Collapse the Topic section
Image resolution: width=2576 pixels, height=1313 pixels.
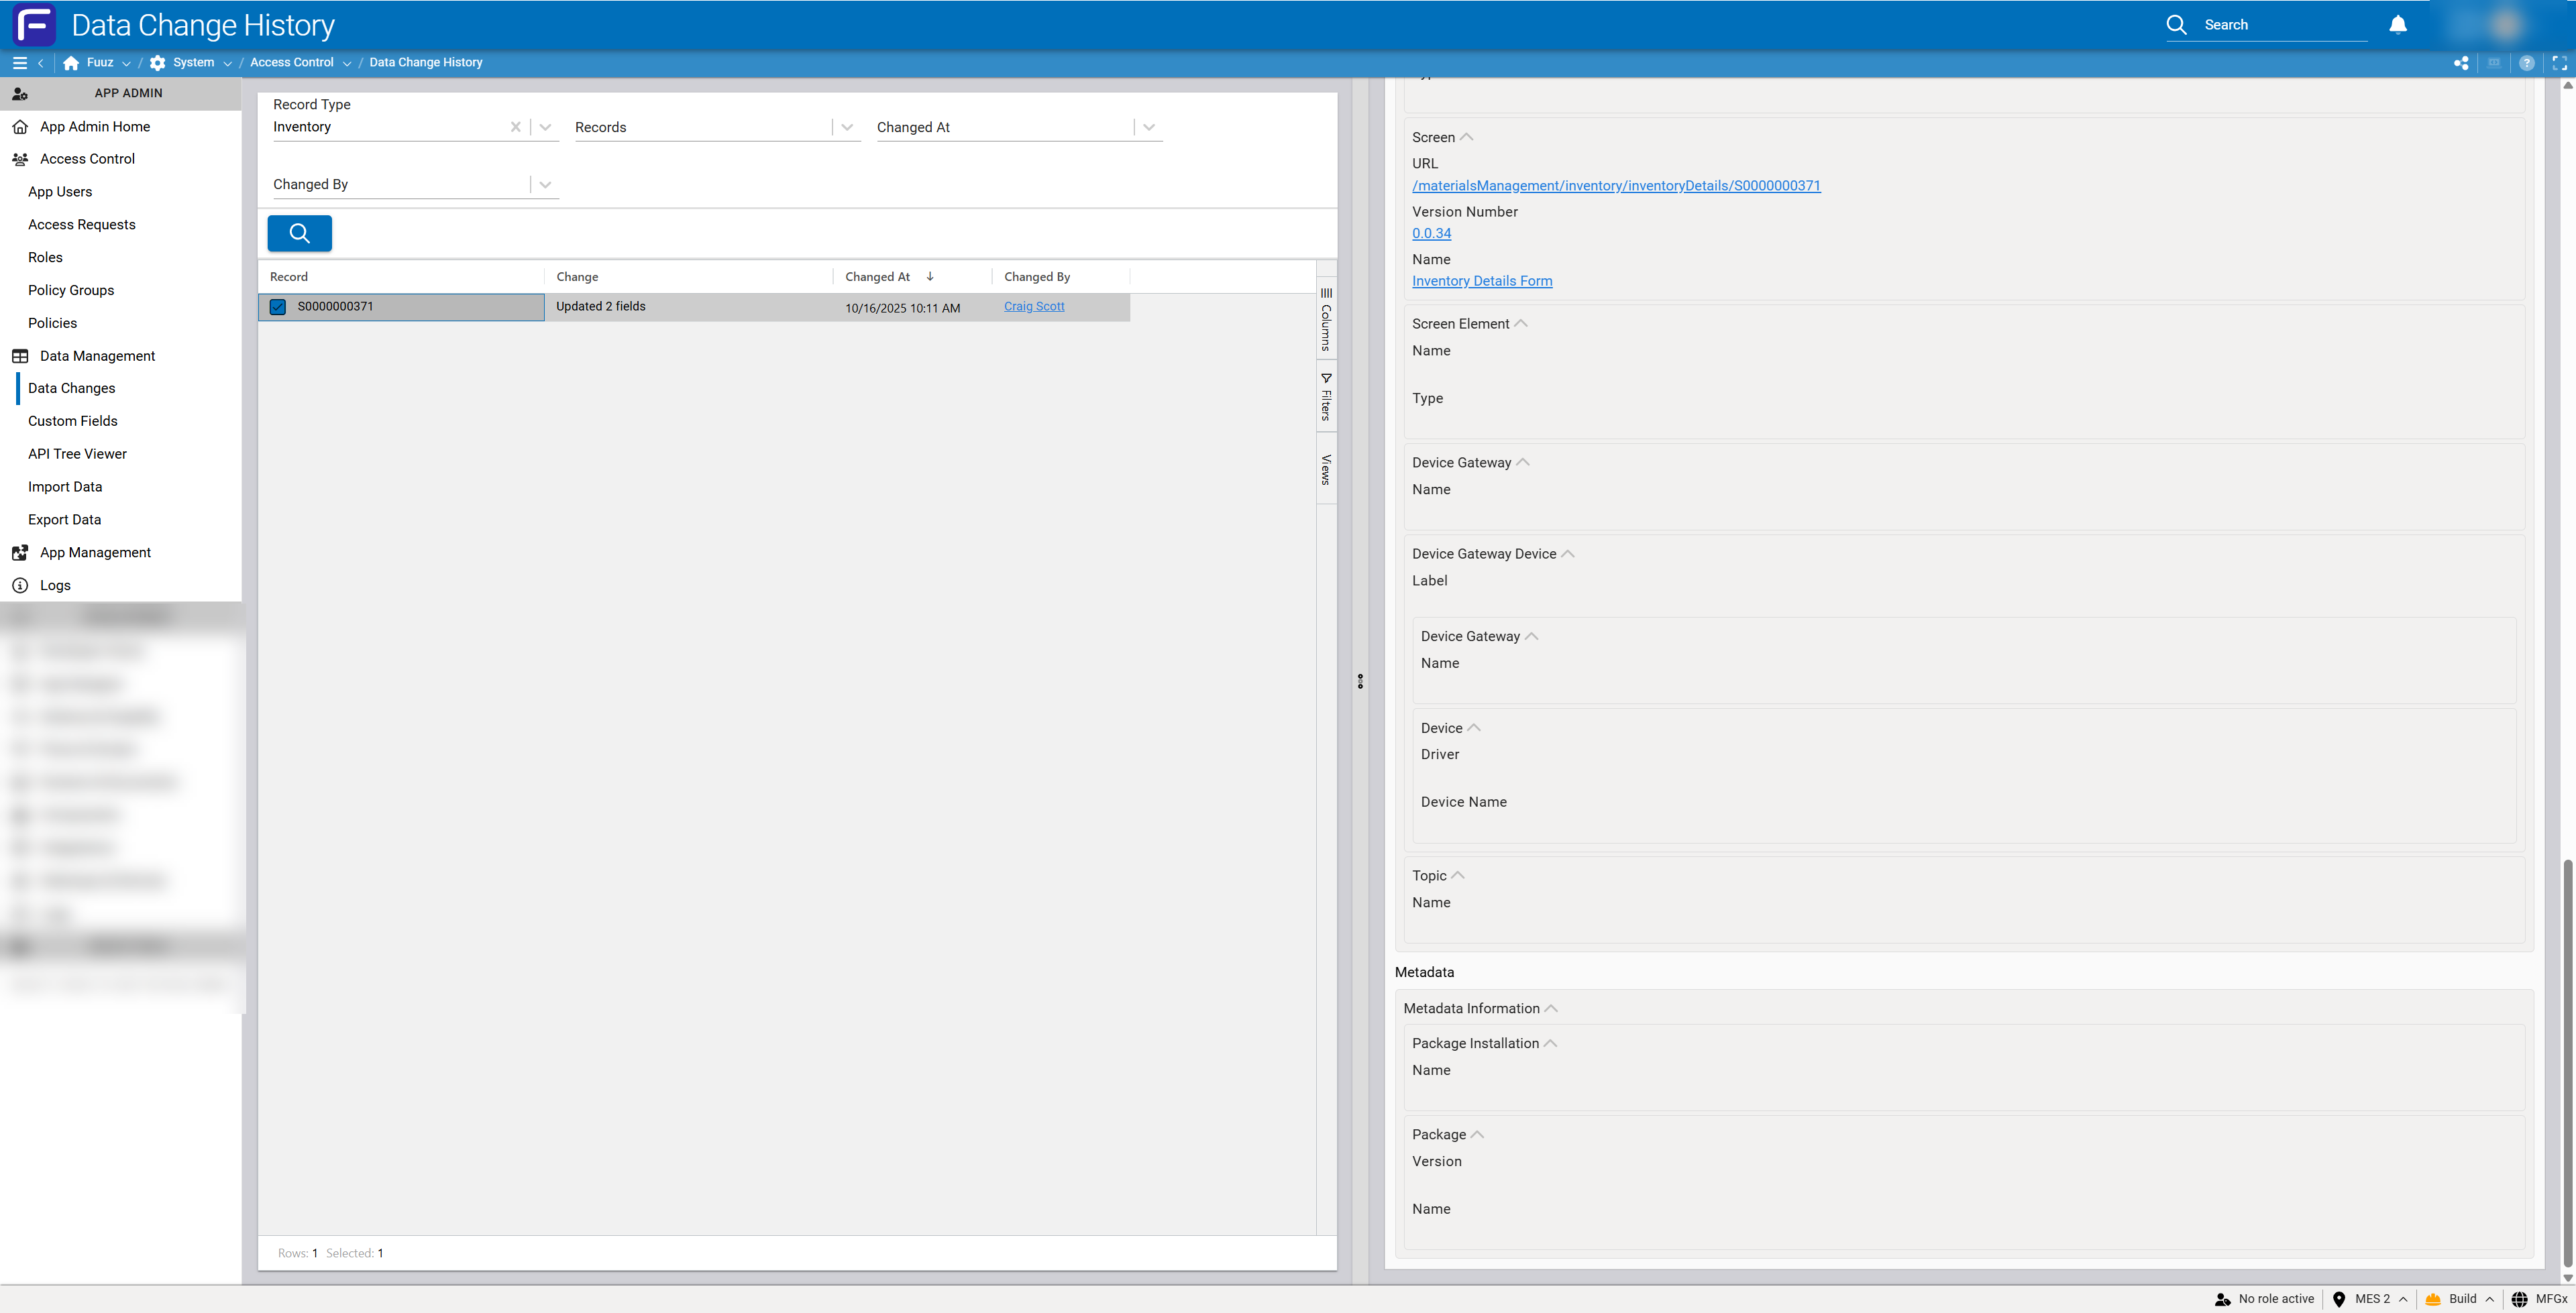[1458, 875]
